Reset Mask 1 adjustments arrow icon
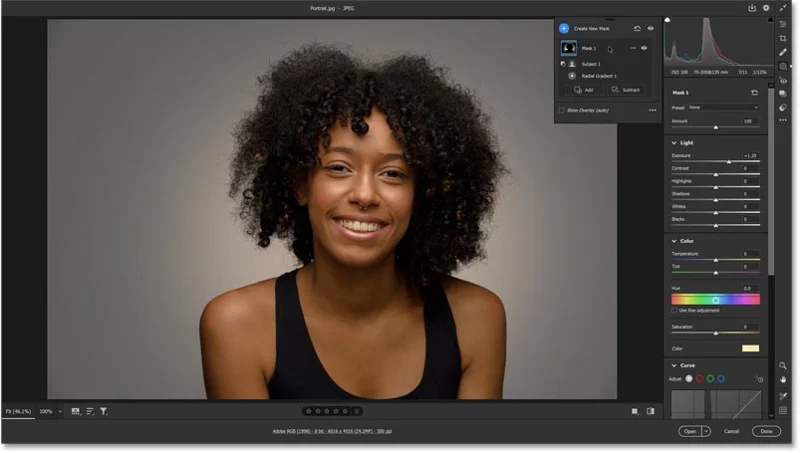The height and width of the screenshot is (453, 800). click(755, 92)
